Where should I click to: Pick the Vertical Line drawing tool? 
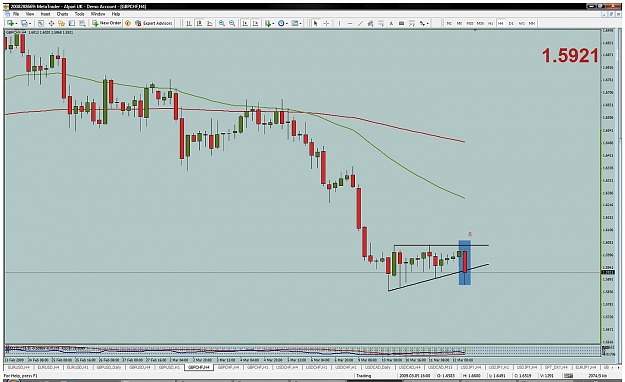click(339, 23)
